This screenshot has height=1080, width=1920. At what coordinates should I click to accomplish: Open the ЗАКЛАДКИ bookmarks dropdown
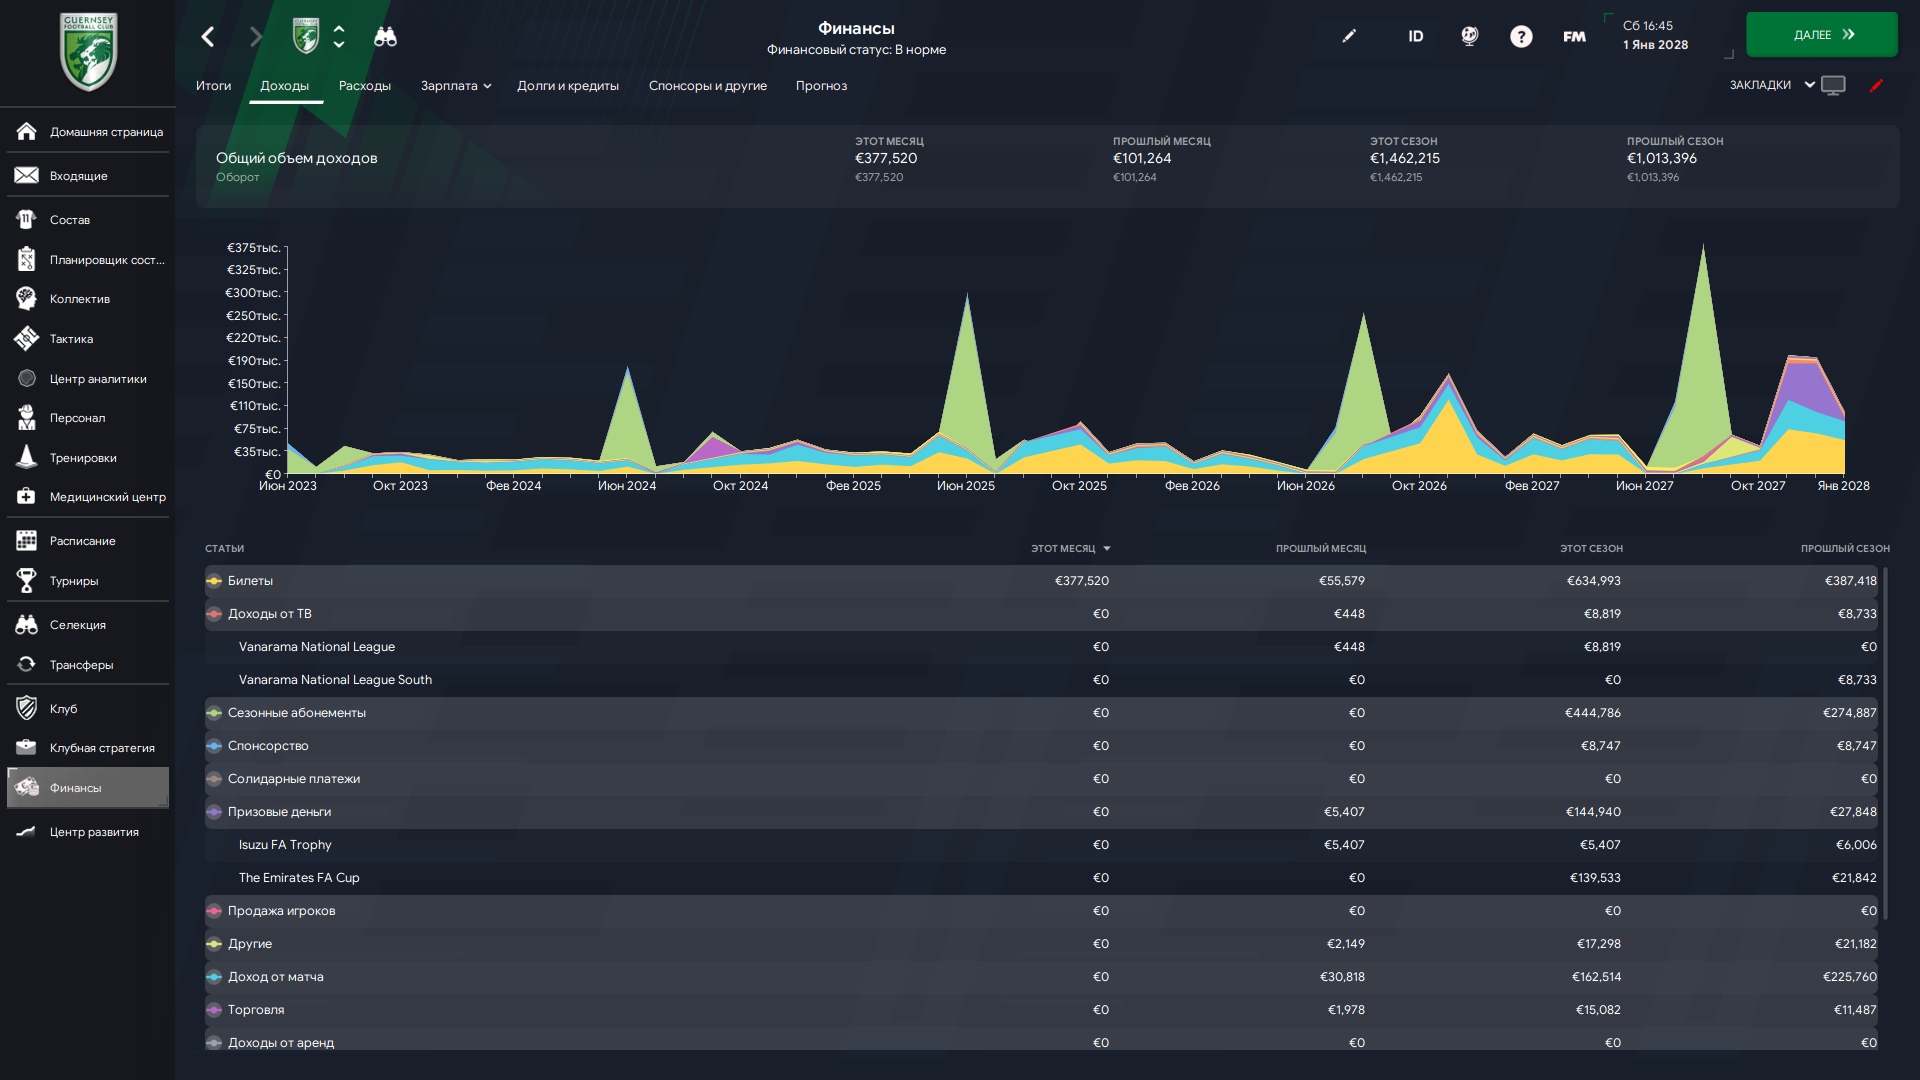pos(1772,85)
